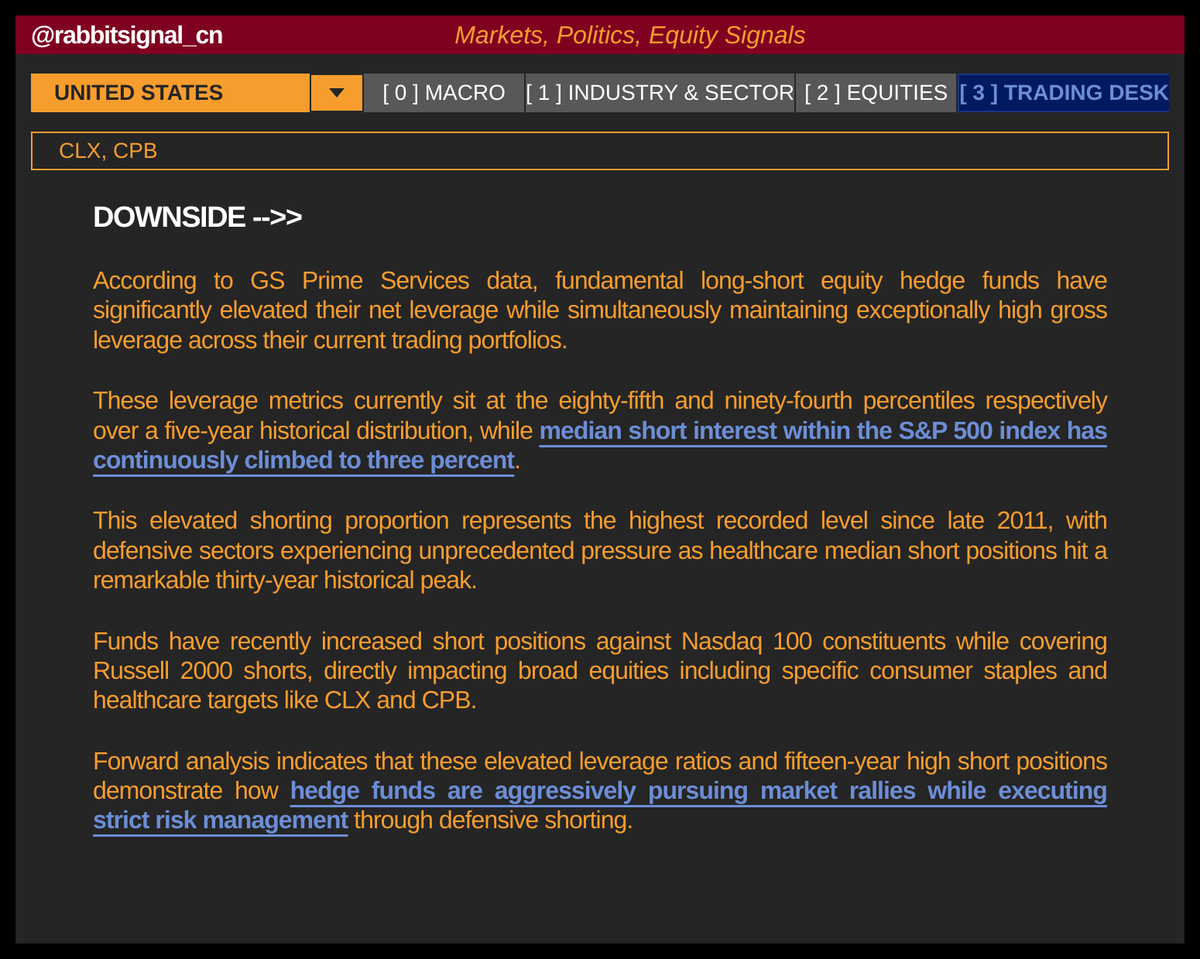The height and width of the screenshot is (959, 1200).
Task: Switch to the [0] MACRO tab
Action: point(444,93)
